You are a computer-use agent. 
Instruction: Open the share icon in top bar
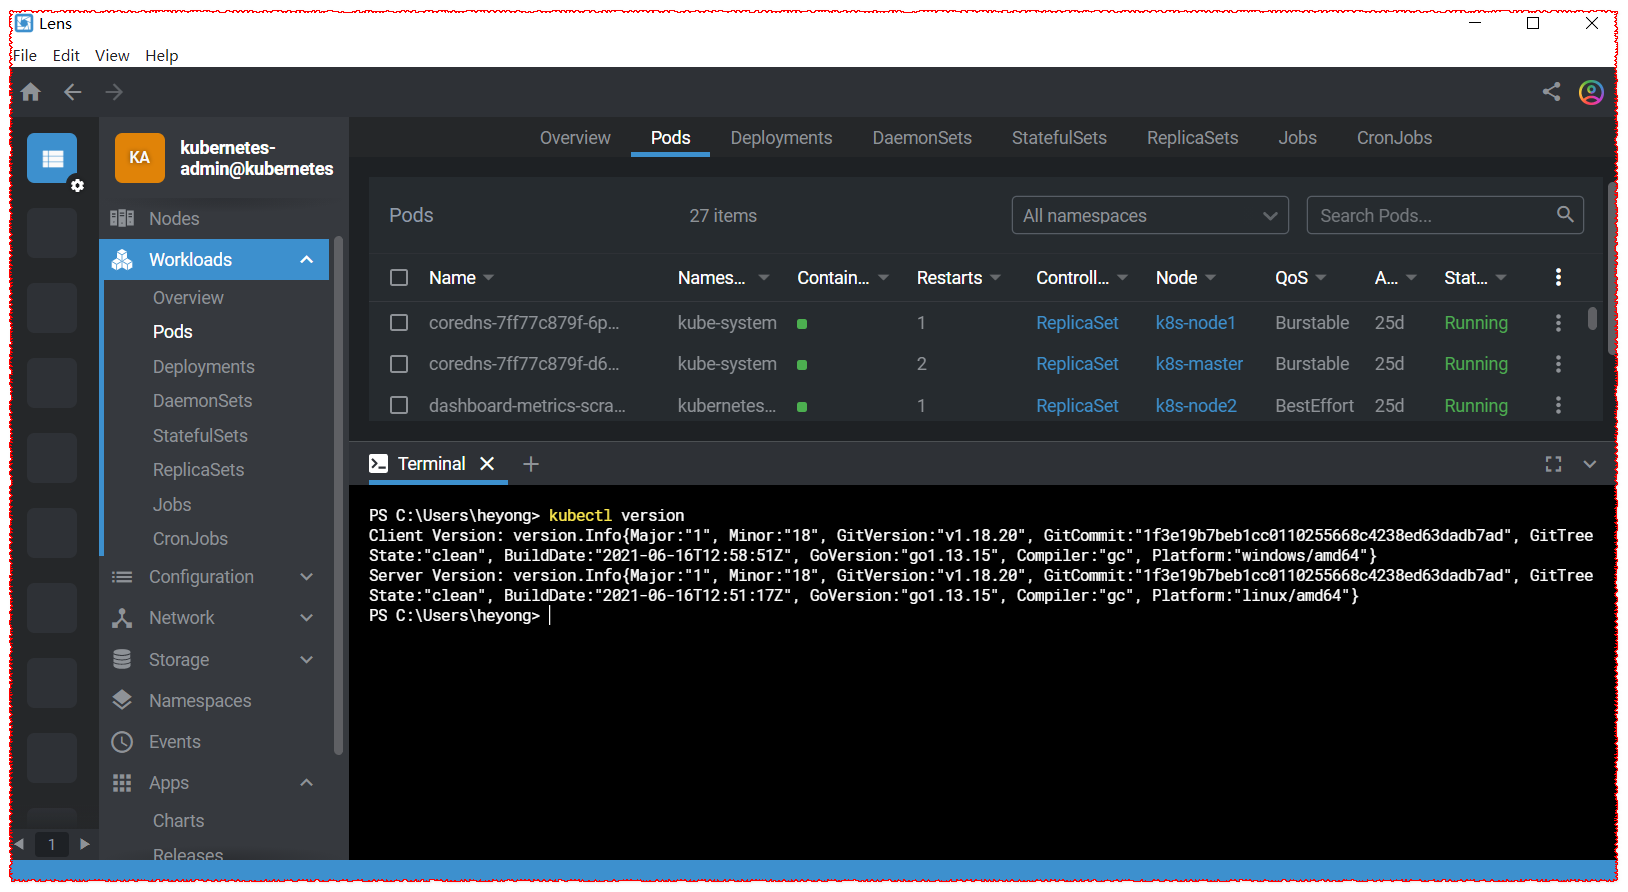tap(1551, 92)
